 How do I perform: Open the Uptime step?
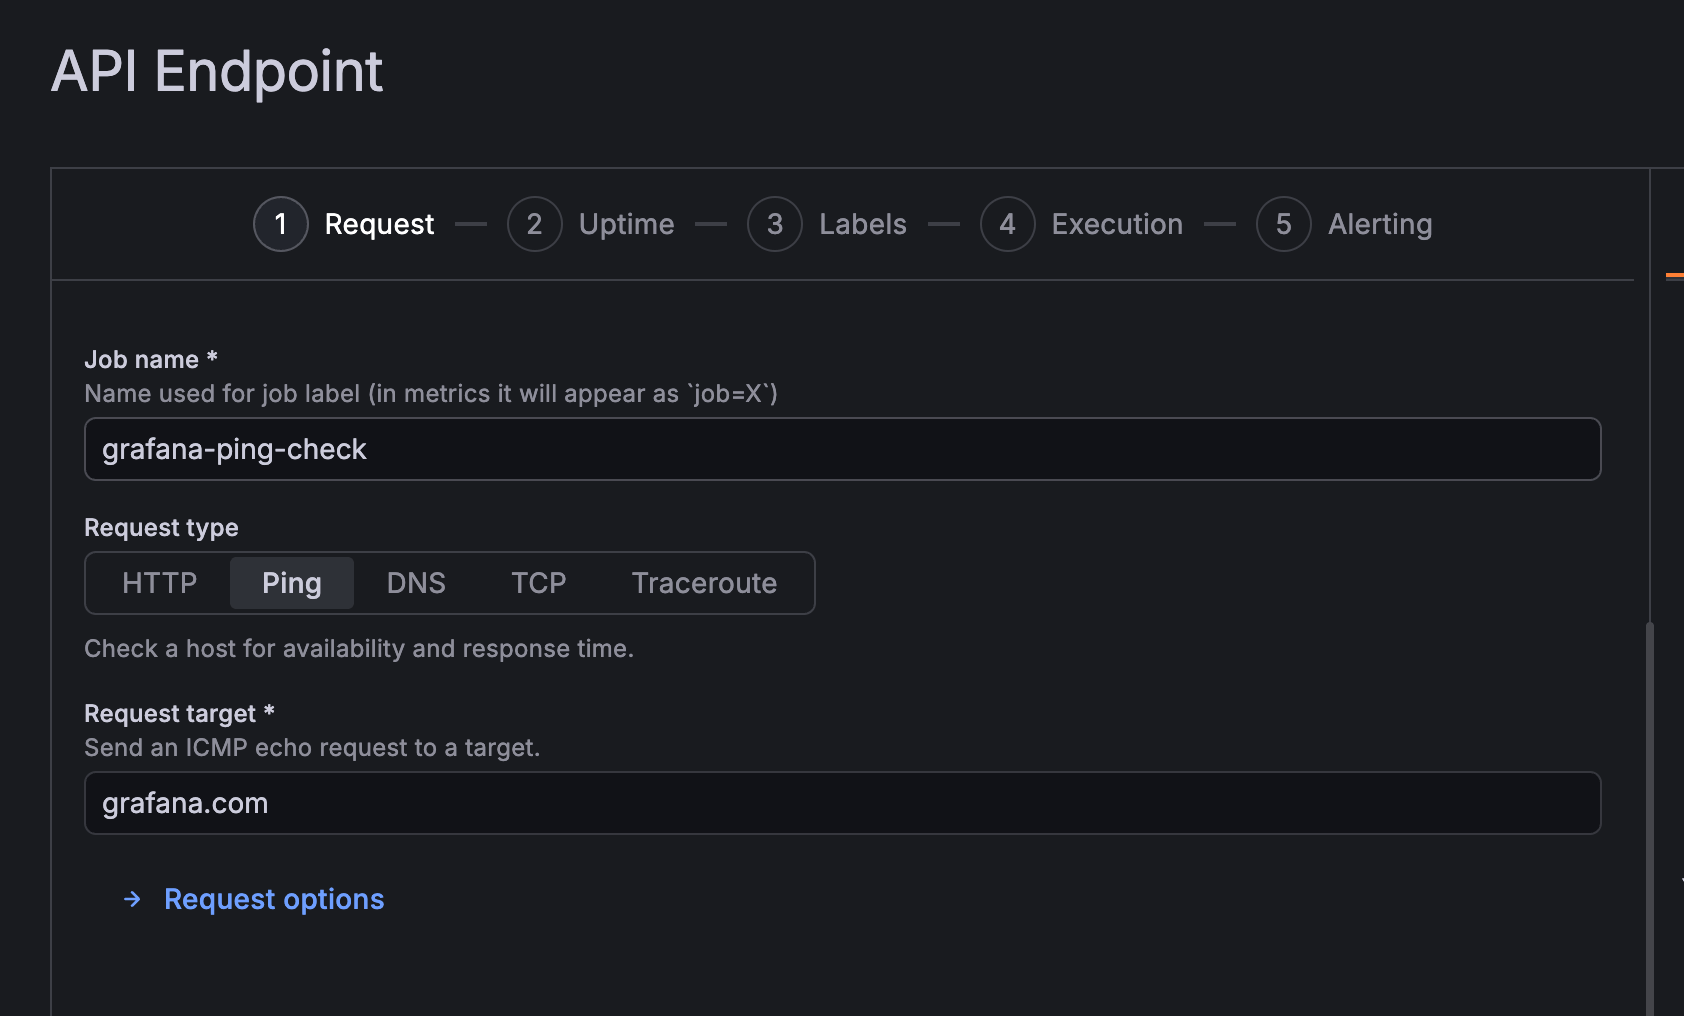tap(626, 224)
